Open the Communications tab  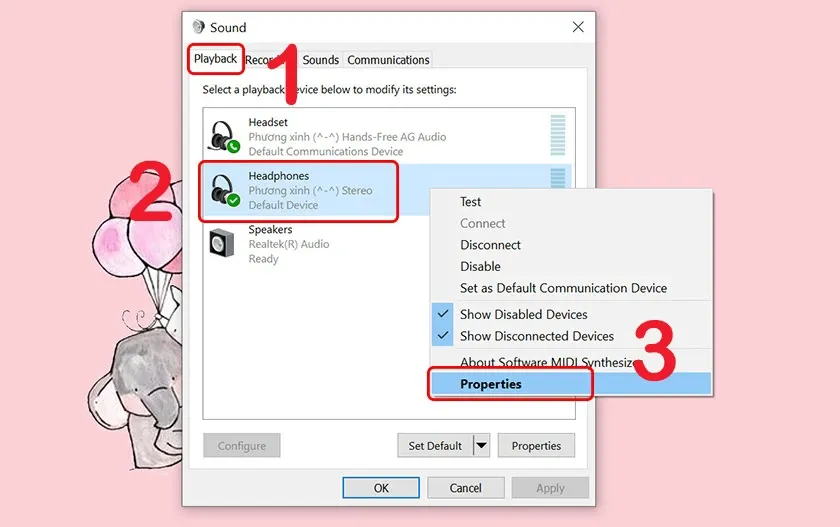coord(388,60)
